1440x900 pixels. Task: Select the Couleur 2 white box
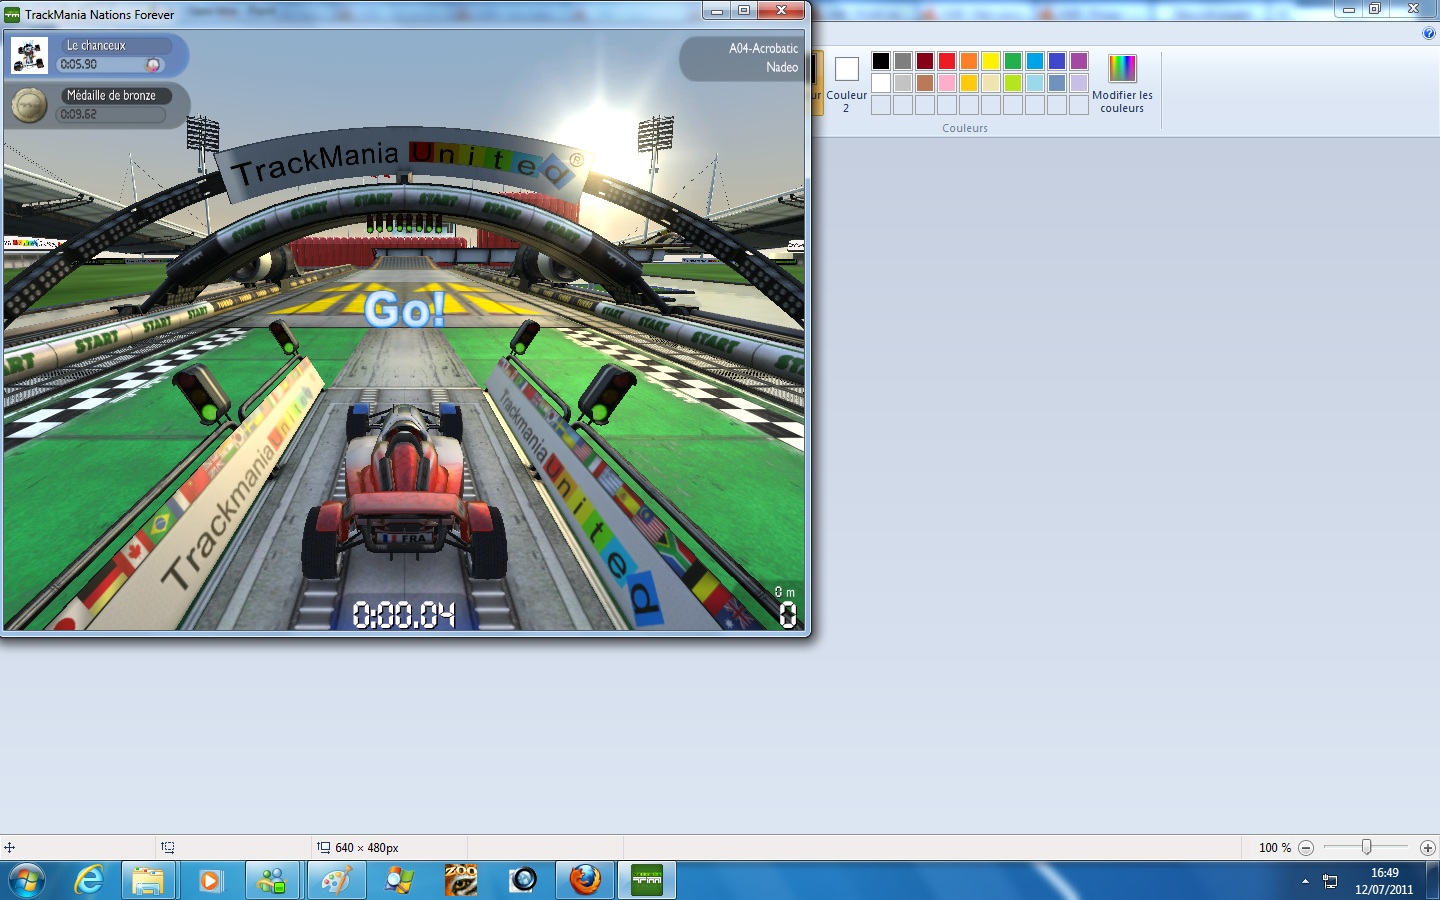pos(846,69)
